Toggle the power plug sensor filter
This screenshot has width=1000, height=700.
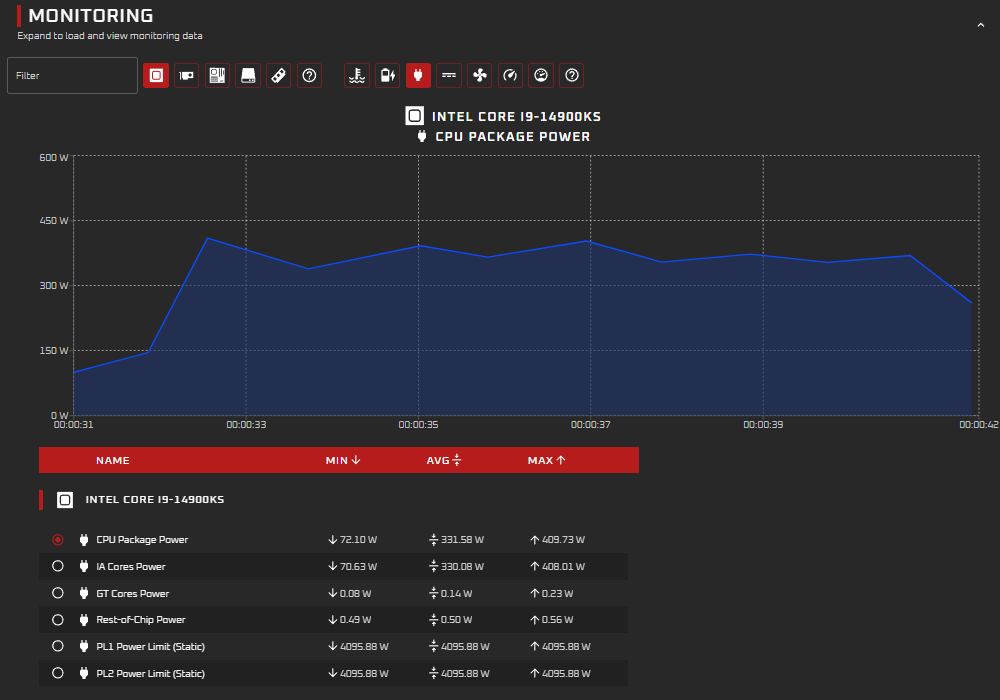coord(418,75)
